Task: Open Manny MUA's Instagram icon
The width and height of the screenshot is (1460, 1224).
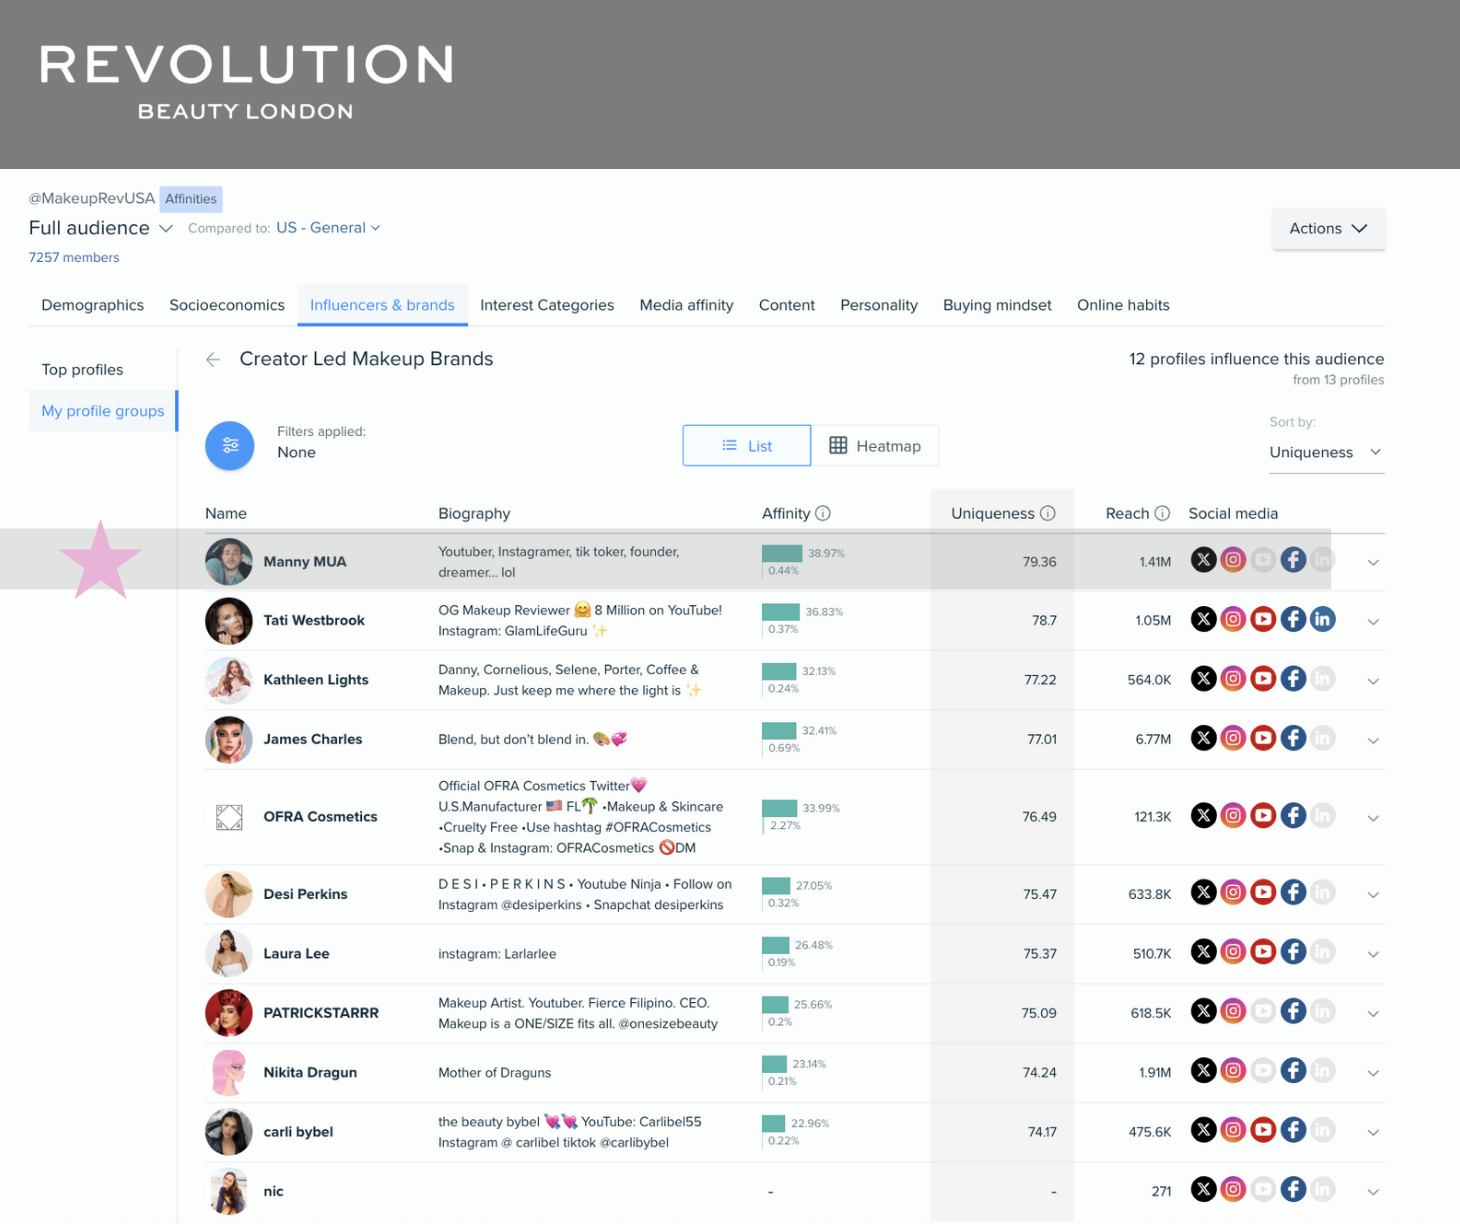Action: [1233, 560]
